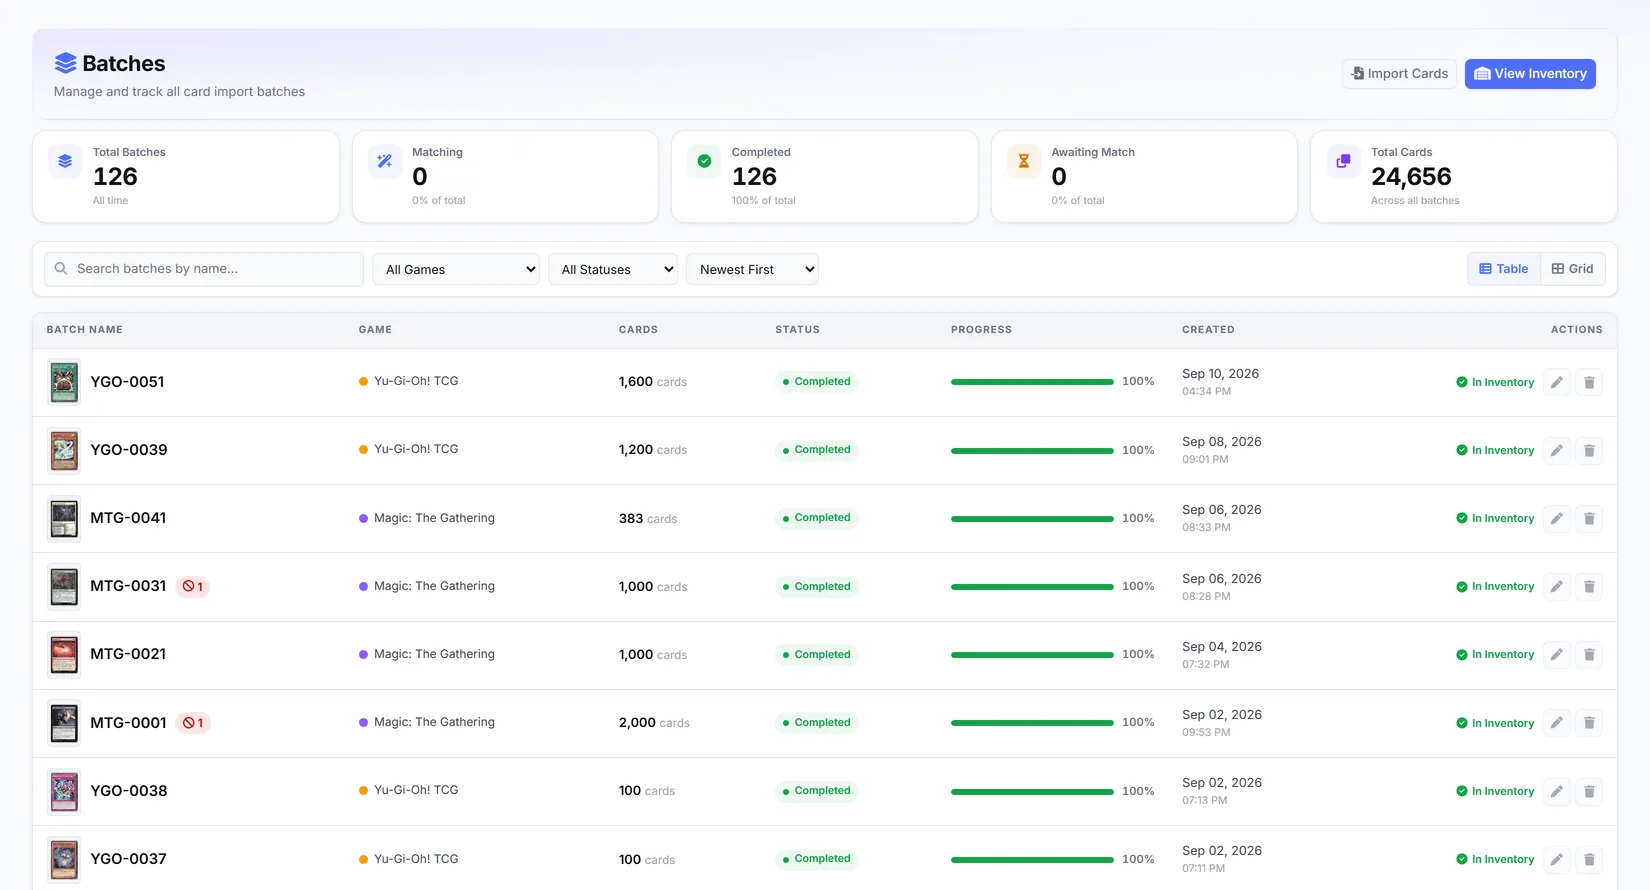
Task: Edit the MTG-0001 batch
Action: coord(1557,722)
